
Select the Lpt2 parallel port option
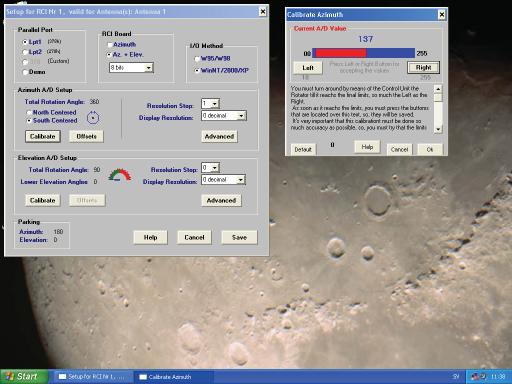pos(24,52)
